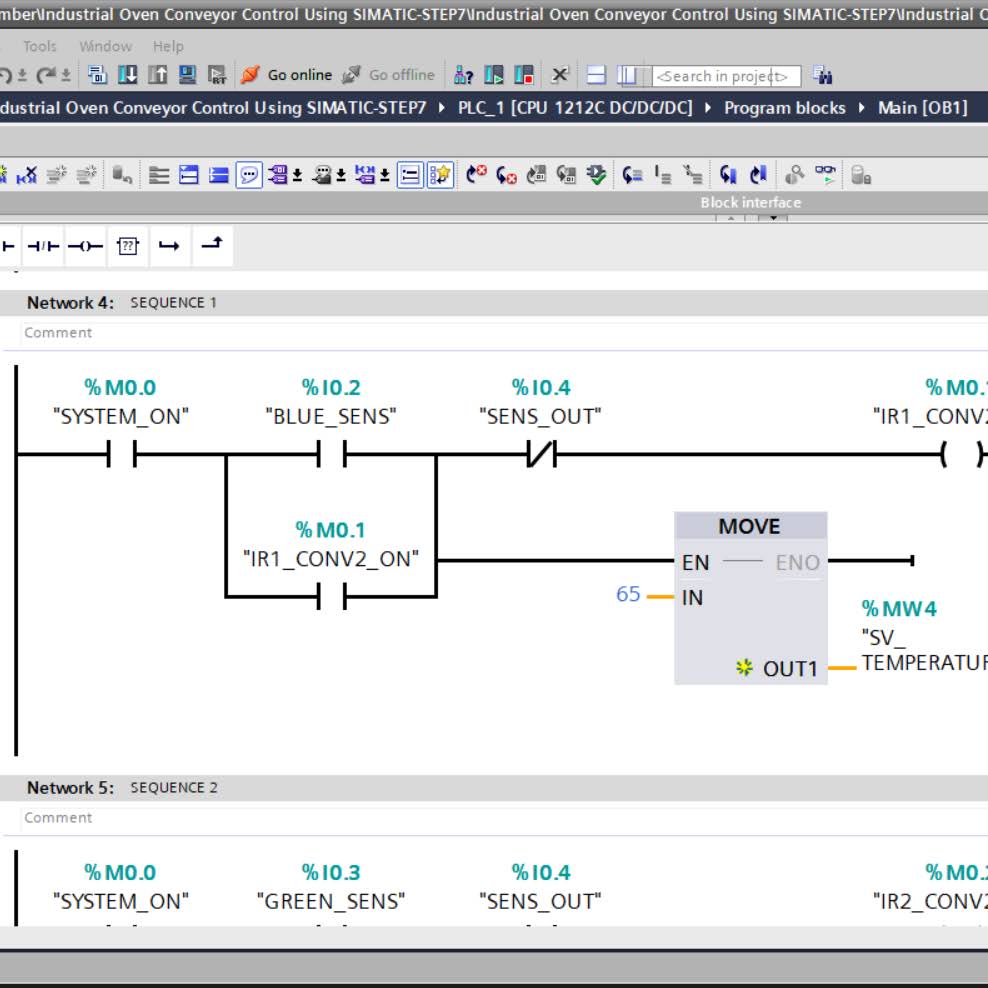The image size is (988, 988).
Task: Click the Start runtime (RT) icon
Action: 217,75
